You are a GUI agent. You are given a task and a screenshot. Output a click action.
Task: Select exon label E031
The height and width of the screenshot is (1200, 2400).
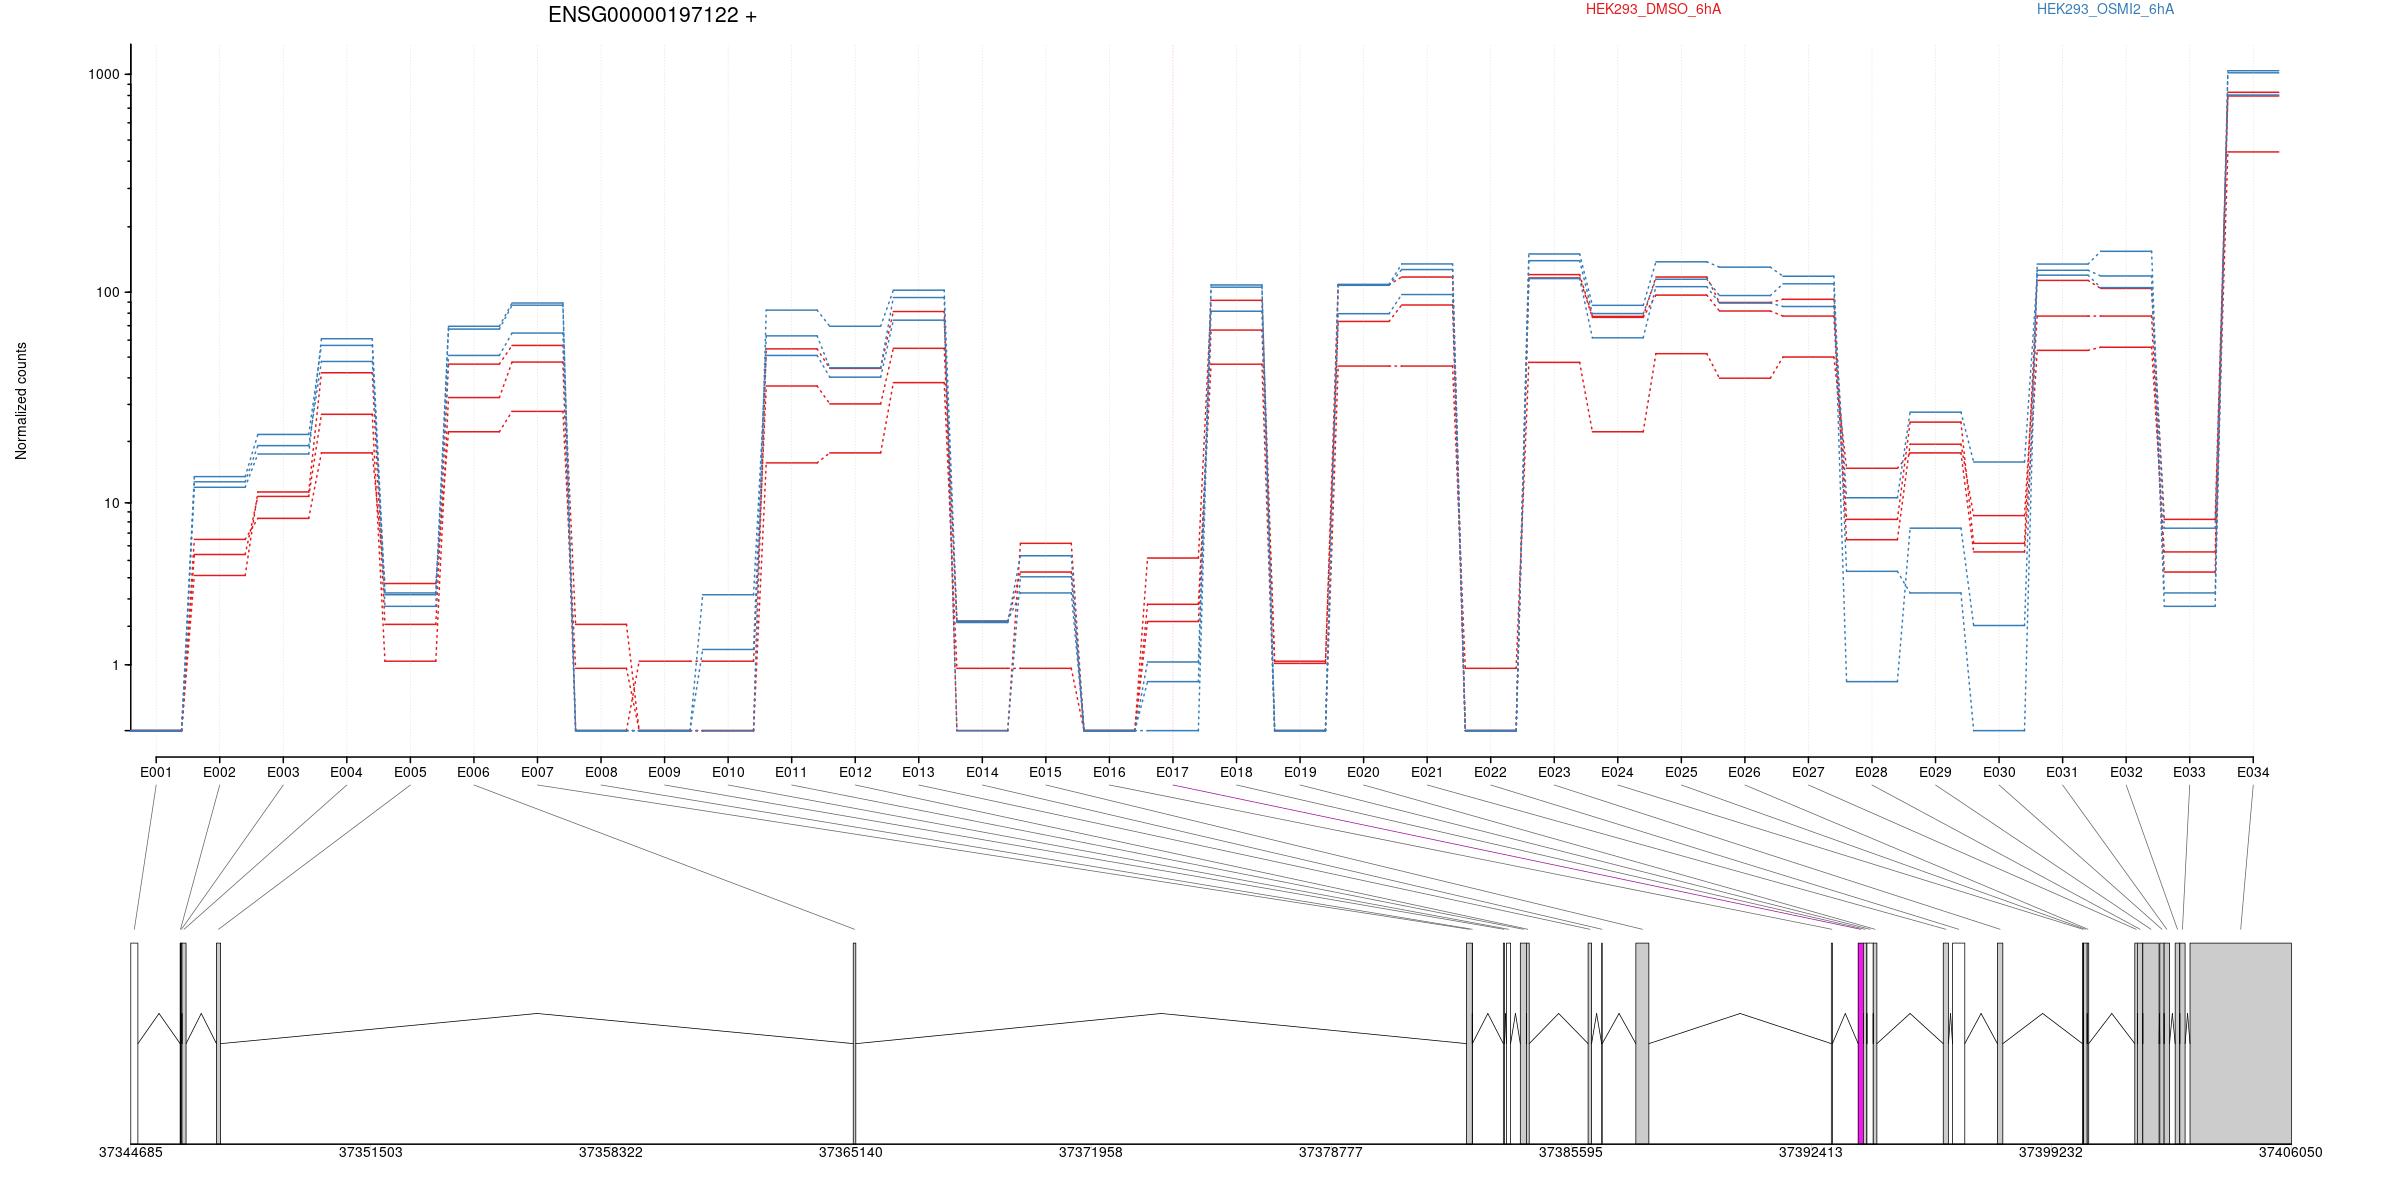tap(2062, 772)
